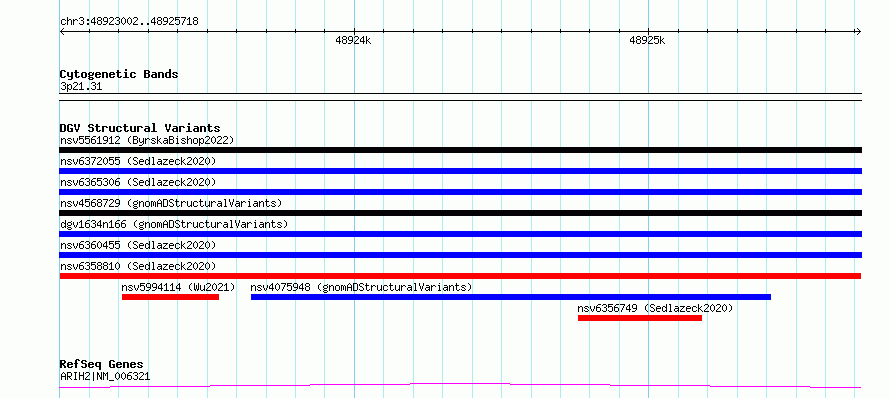Viewport: 890px width, 398px height.
Task: Click the Cytogenetic Bands track title
Action: (119, 74)
